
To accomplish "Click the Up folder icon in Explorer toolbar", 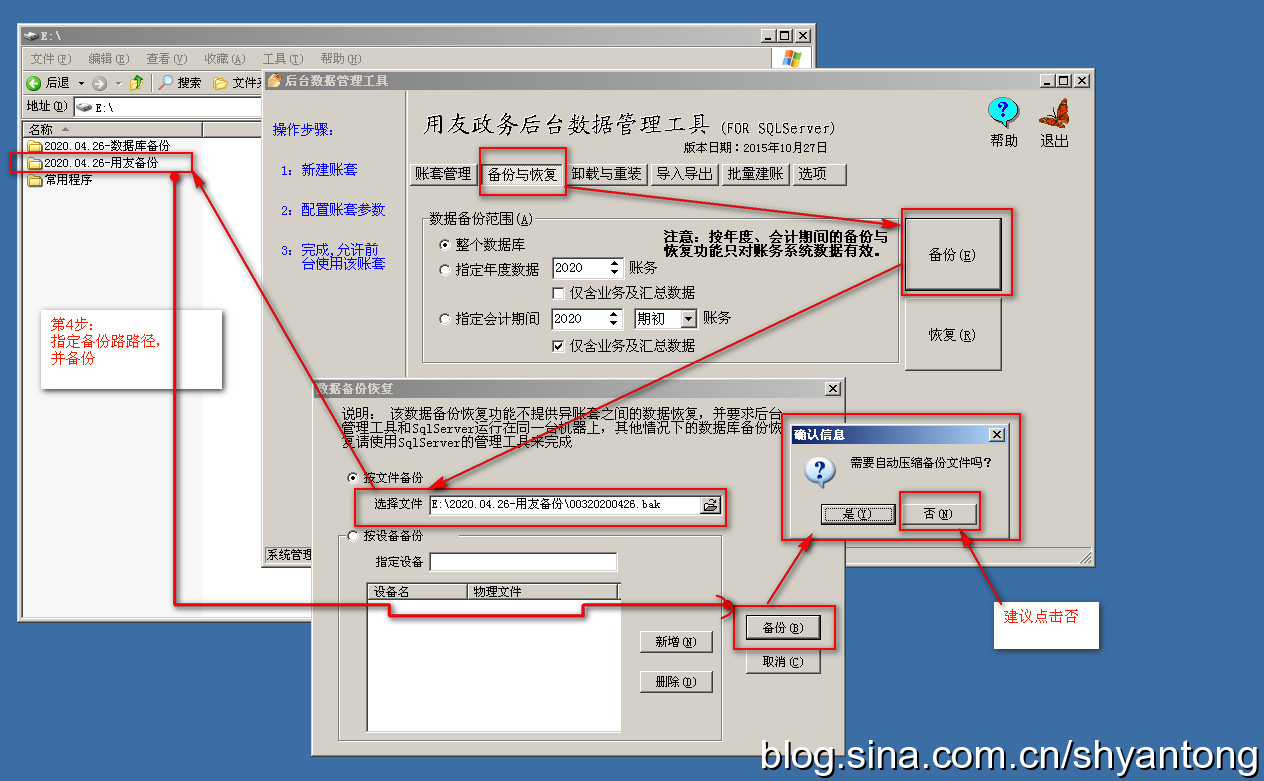I will [x=136, y=83].
